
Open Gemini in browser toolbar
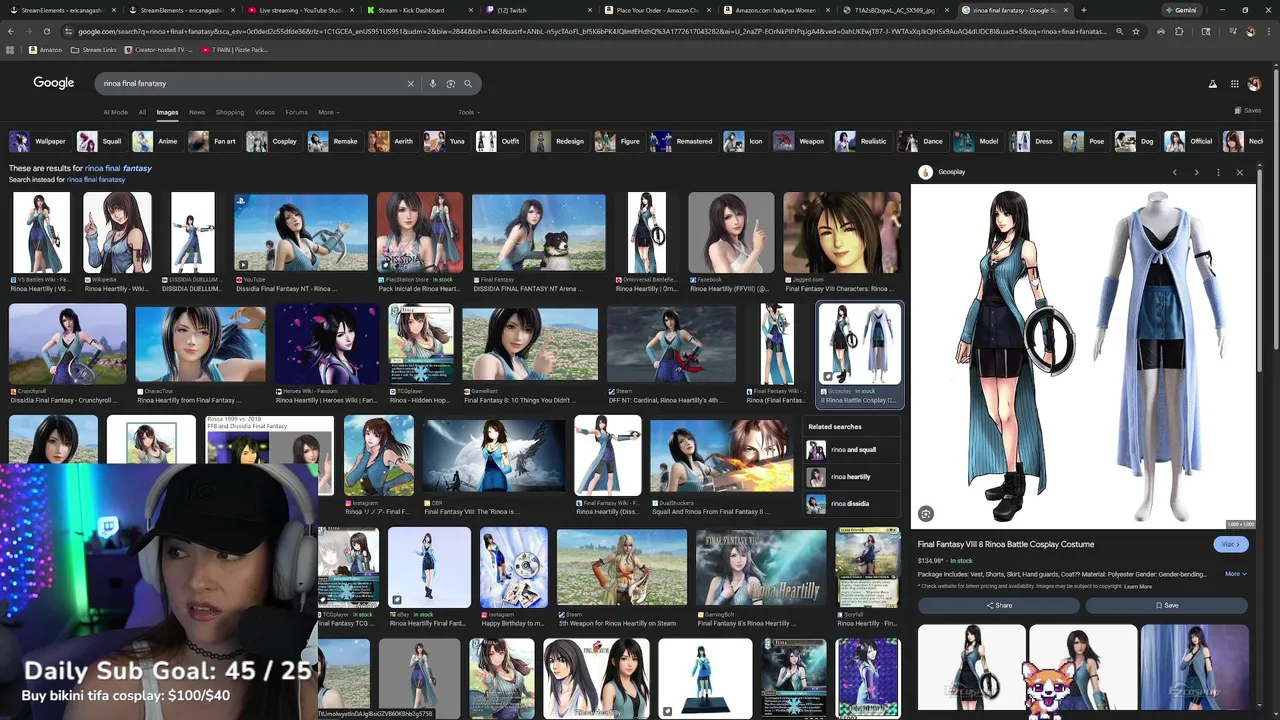1180,10
